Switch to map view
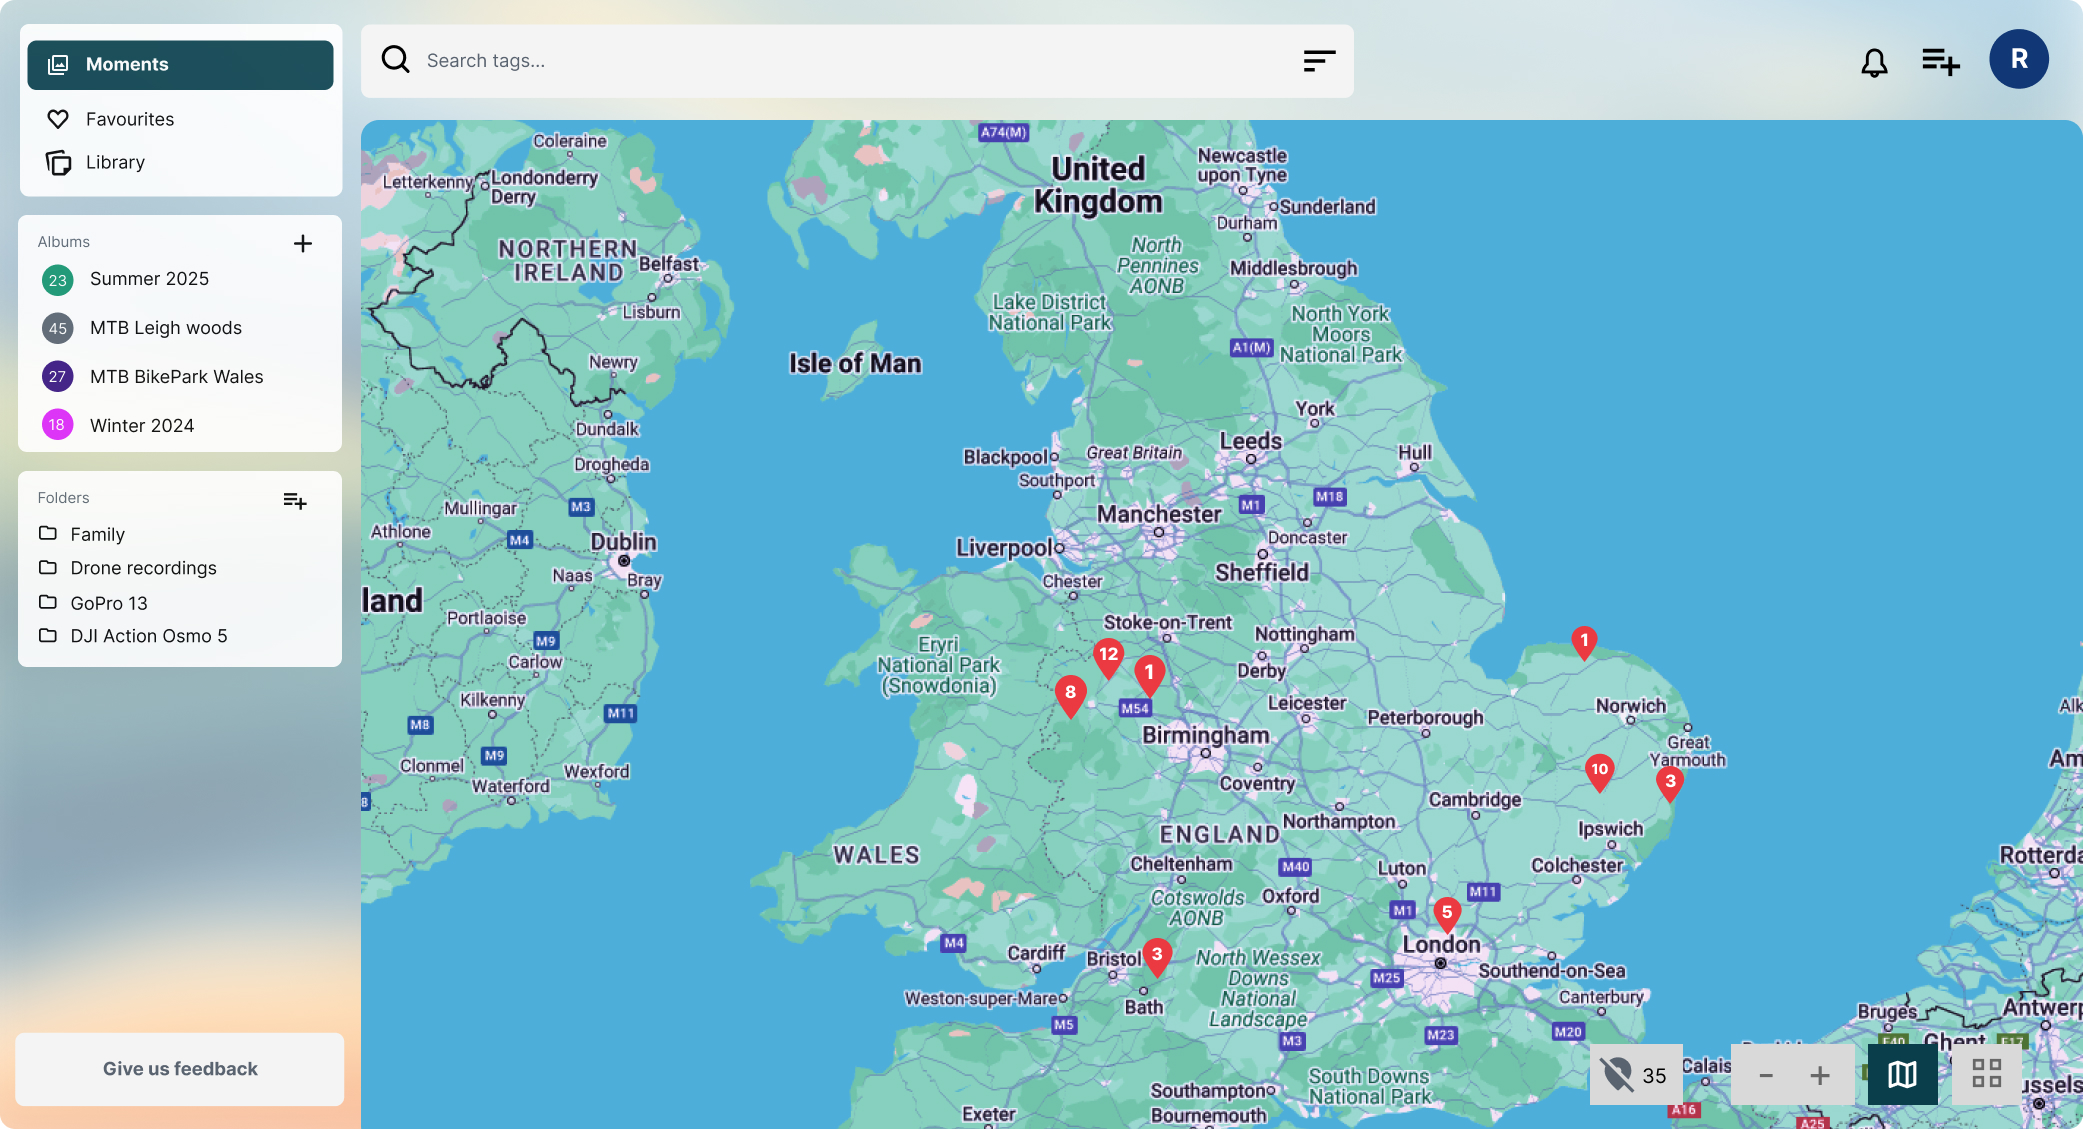This screenshot has height=1129, width=2083. [1902, 1075]
